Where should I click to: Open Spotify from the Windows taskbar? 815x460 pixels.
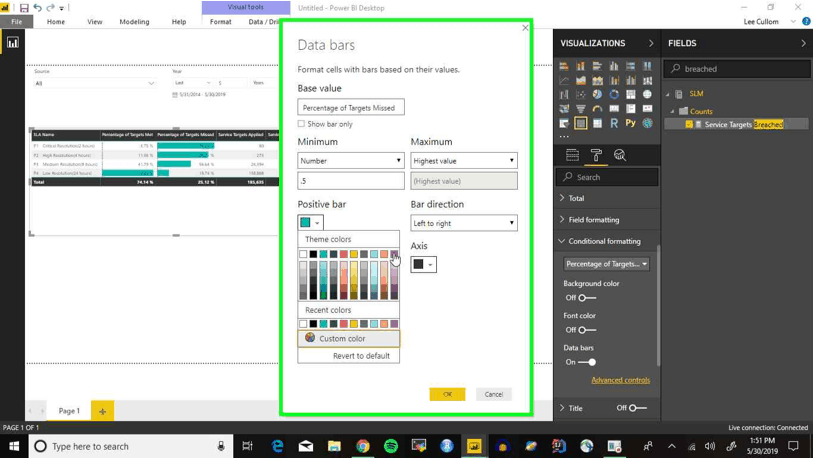pos(391,446)
